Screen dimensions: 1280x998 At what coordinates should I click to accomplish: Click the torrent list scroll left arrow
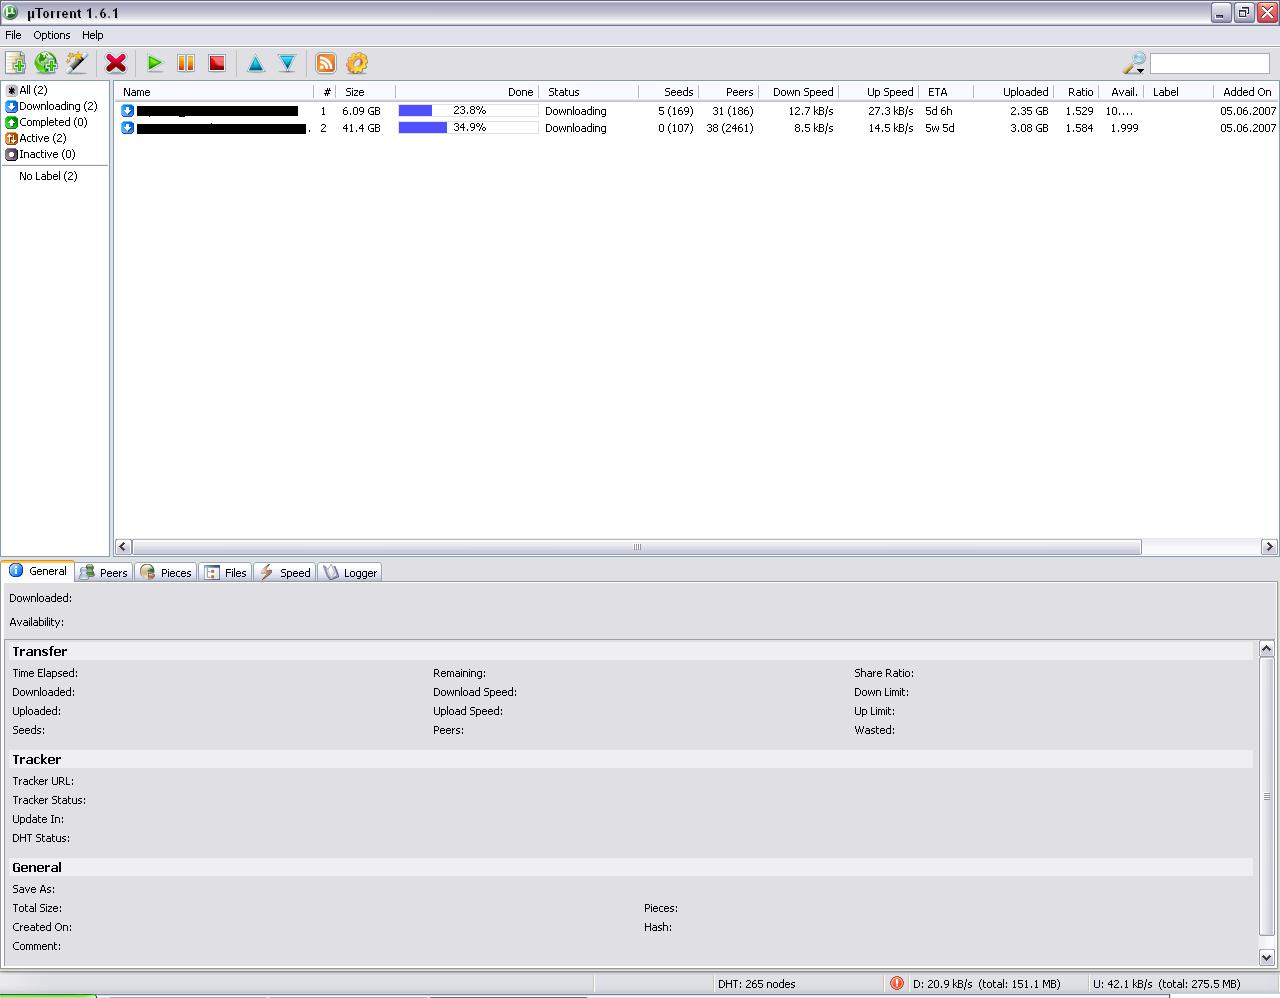(x=123, y=547)
